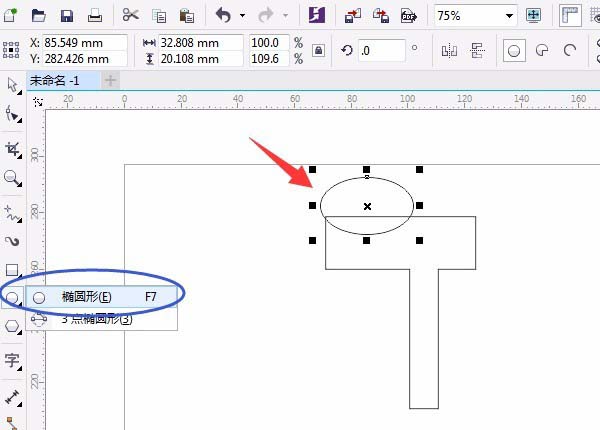Cut selection with the scissors icon
The image size is (600, 430).
(x=130, y=15)
